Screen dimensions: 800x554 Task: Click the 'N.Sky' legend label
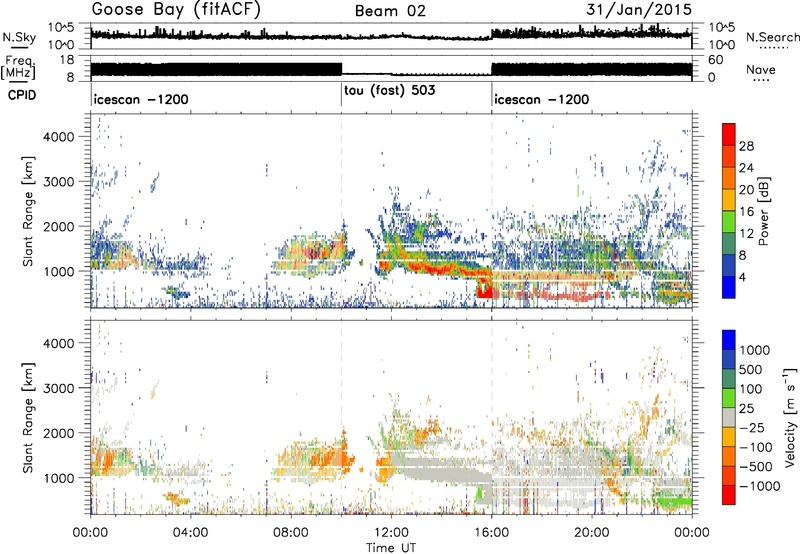click(x=19, y=37)
